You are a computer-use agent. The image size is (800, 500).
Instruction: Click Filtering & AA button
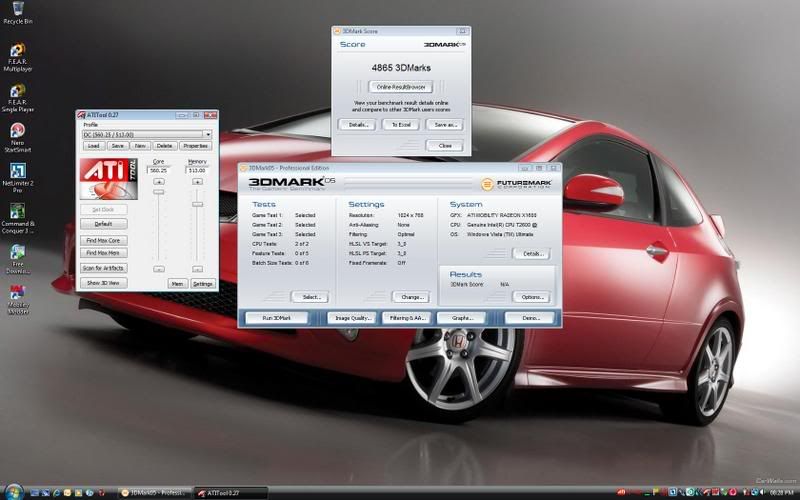click(407, 318)
